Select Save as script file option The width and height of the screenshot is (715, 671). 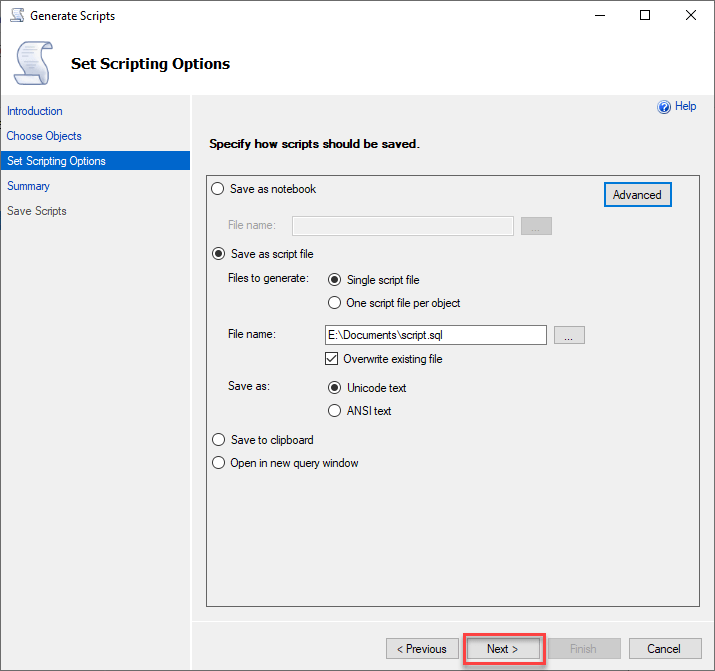(x=218, y=253)
